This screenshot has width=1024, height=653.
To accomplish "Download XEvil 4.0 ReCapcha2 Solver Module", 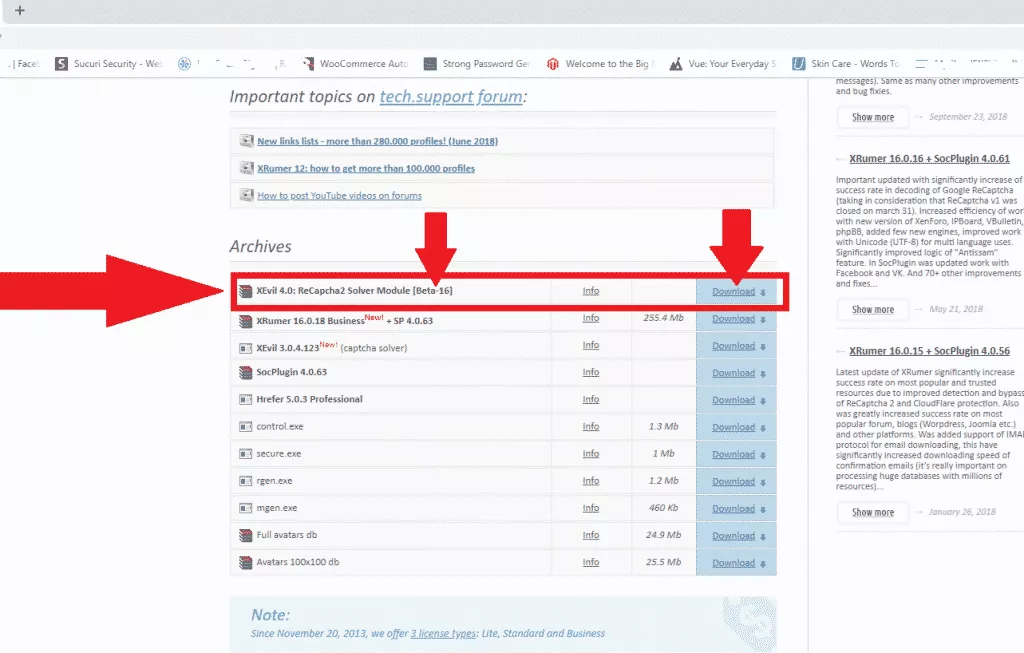I will pyautogui.click(x=733, y=292).
